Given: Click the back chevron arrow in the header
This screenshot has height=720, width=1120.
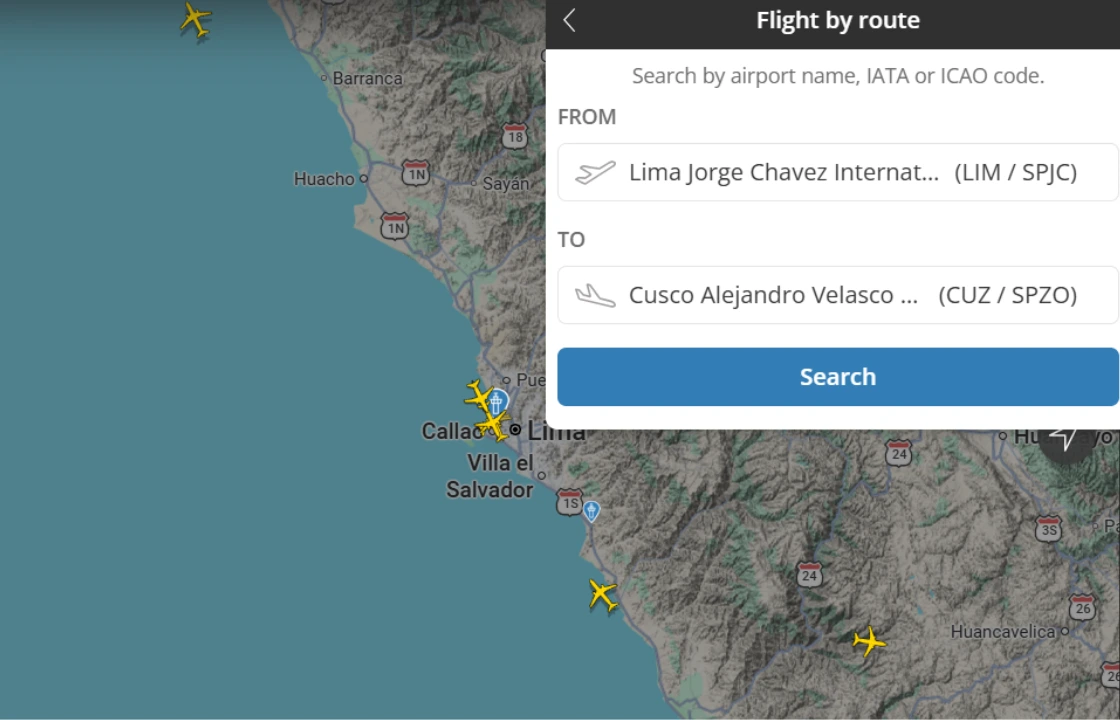Looking at the screenshot, I should (568, 20).
